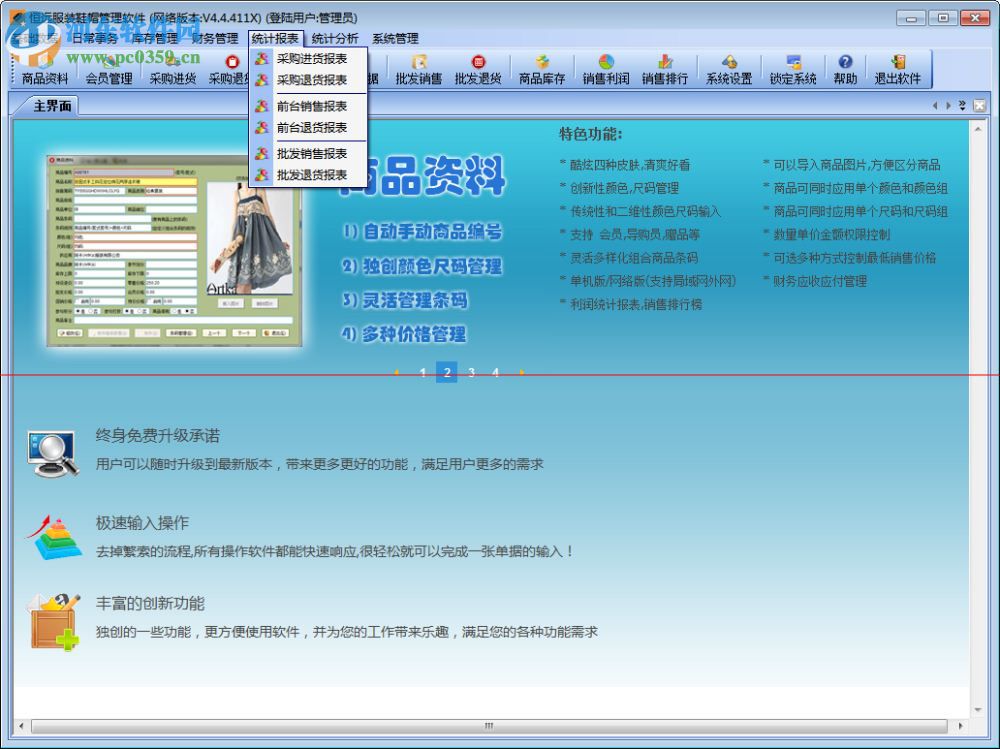
Task: Click the tab-bar right scroll arrow
Action: (948, 105)
